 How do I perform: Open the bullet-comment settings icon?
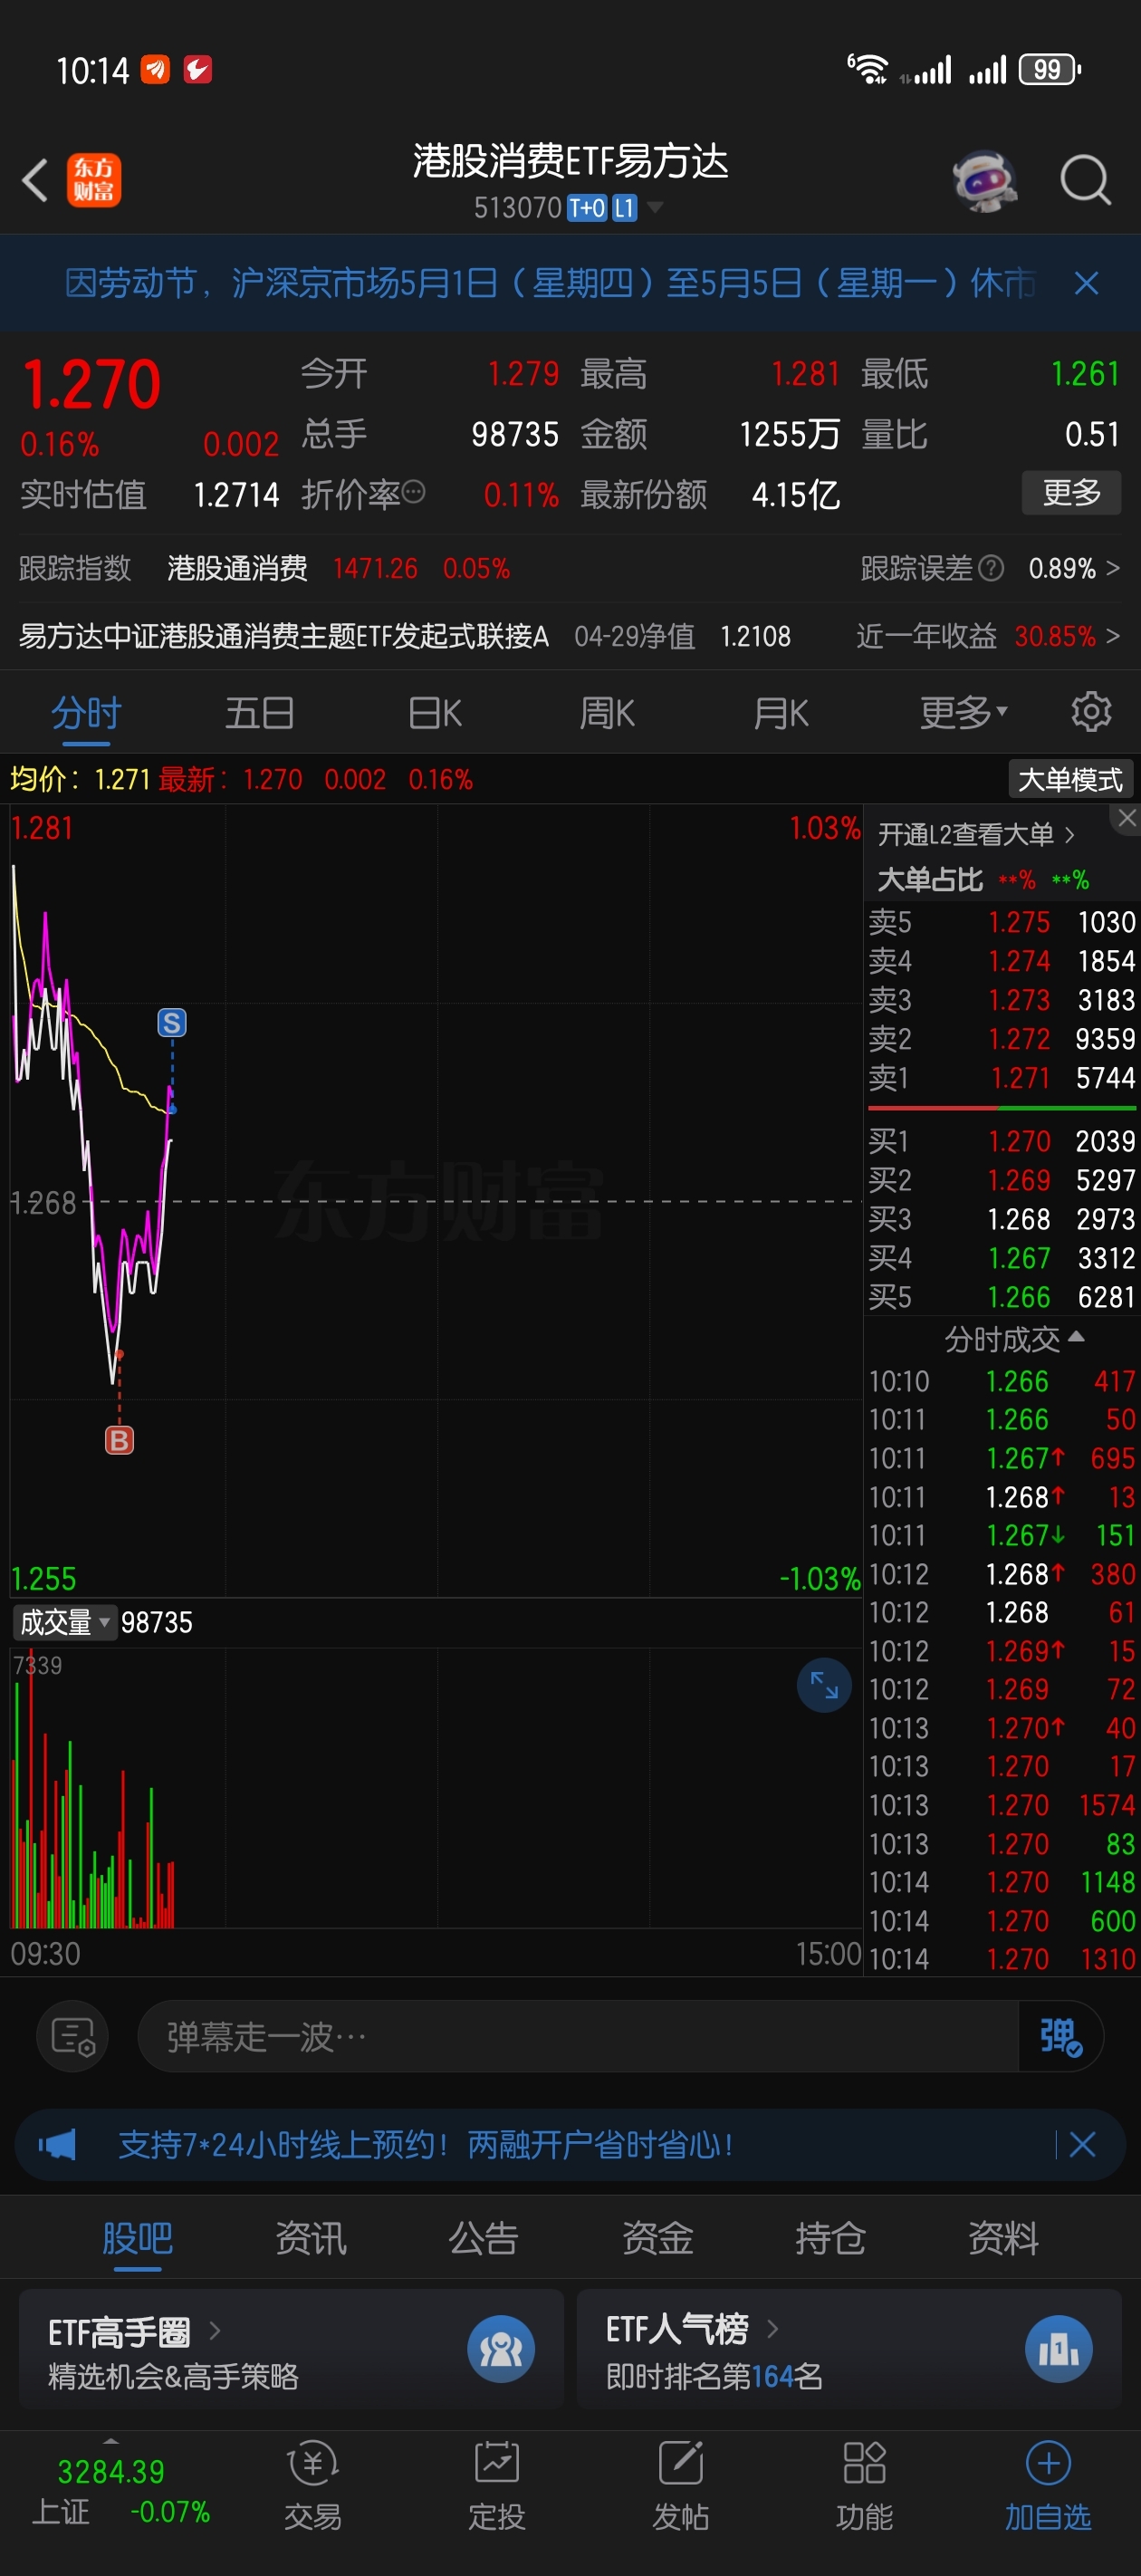(72, 2035)
